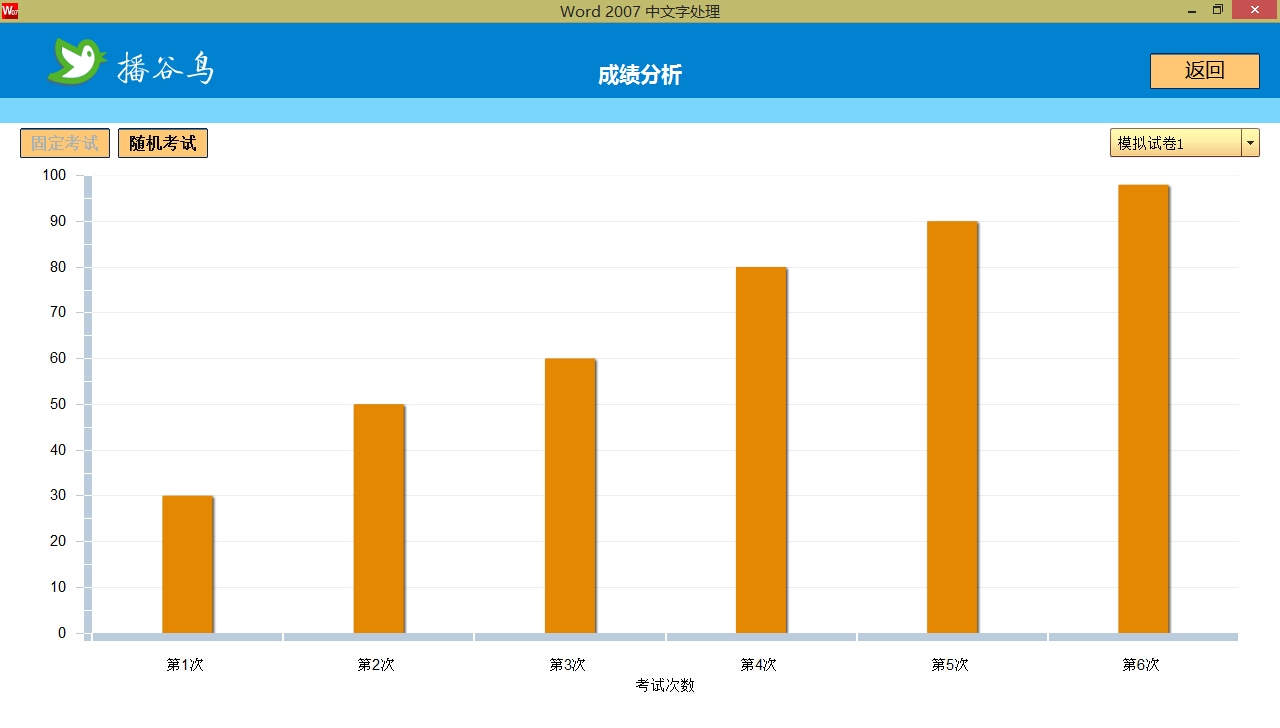Screen dimensions: 1280x728
Task: Click the 成绩分析 heading text
Action: (x=640, y=75)
